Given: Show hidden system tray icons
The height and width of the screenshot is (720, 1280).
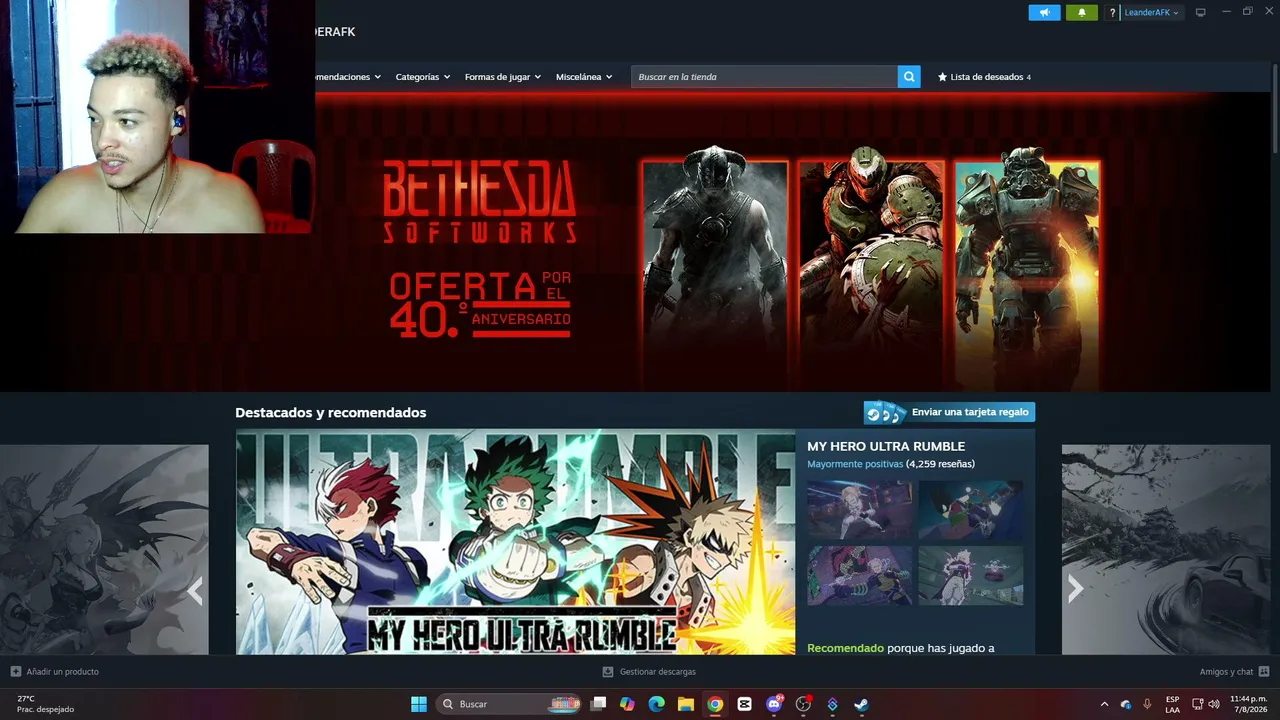Looking at the screenshot, I should point(1104,704).
